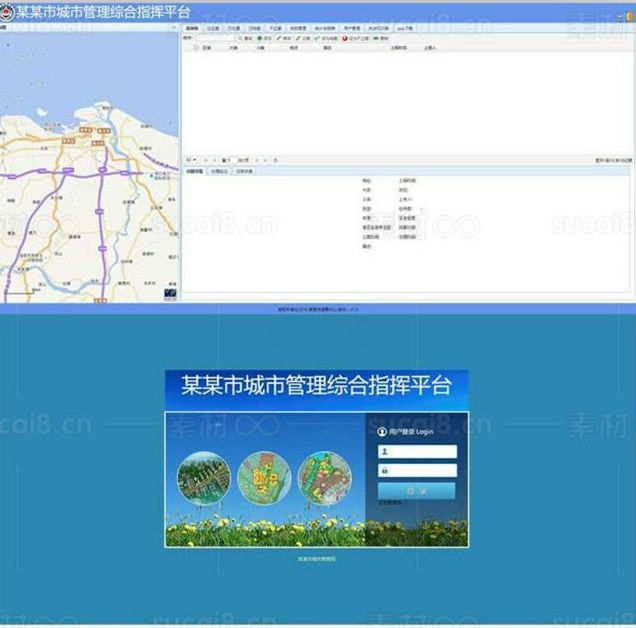Click the blue login button
636x628 pixels.
417,491
